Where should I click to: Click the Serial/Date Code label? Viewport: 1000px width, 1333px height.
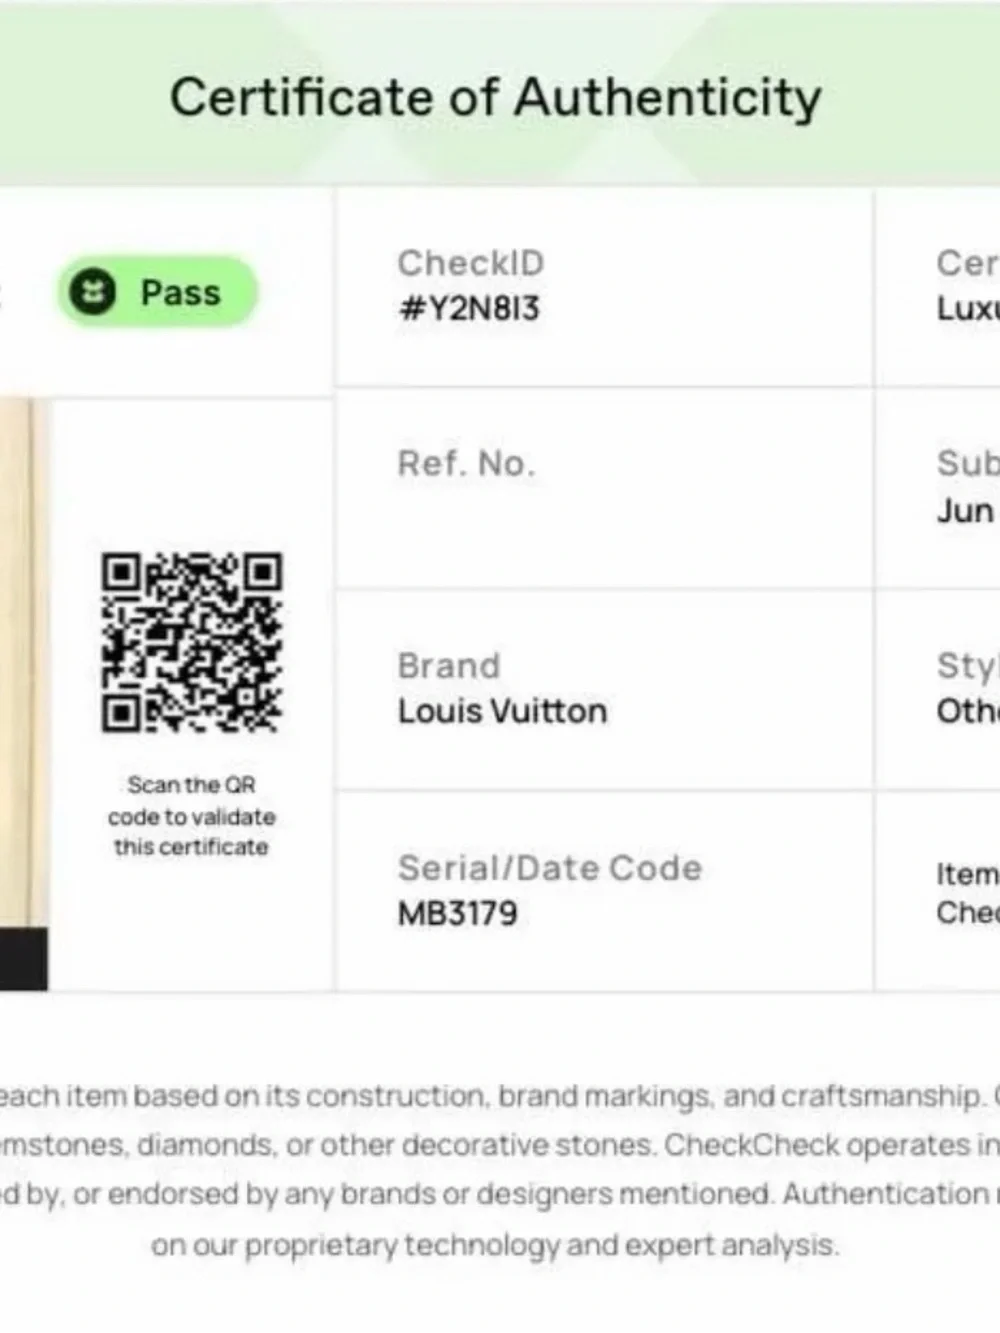coord(550,868)
